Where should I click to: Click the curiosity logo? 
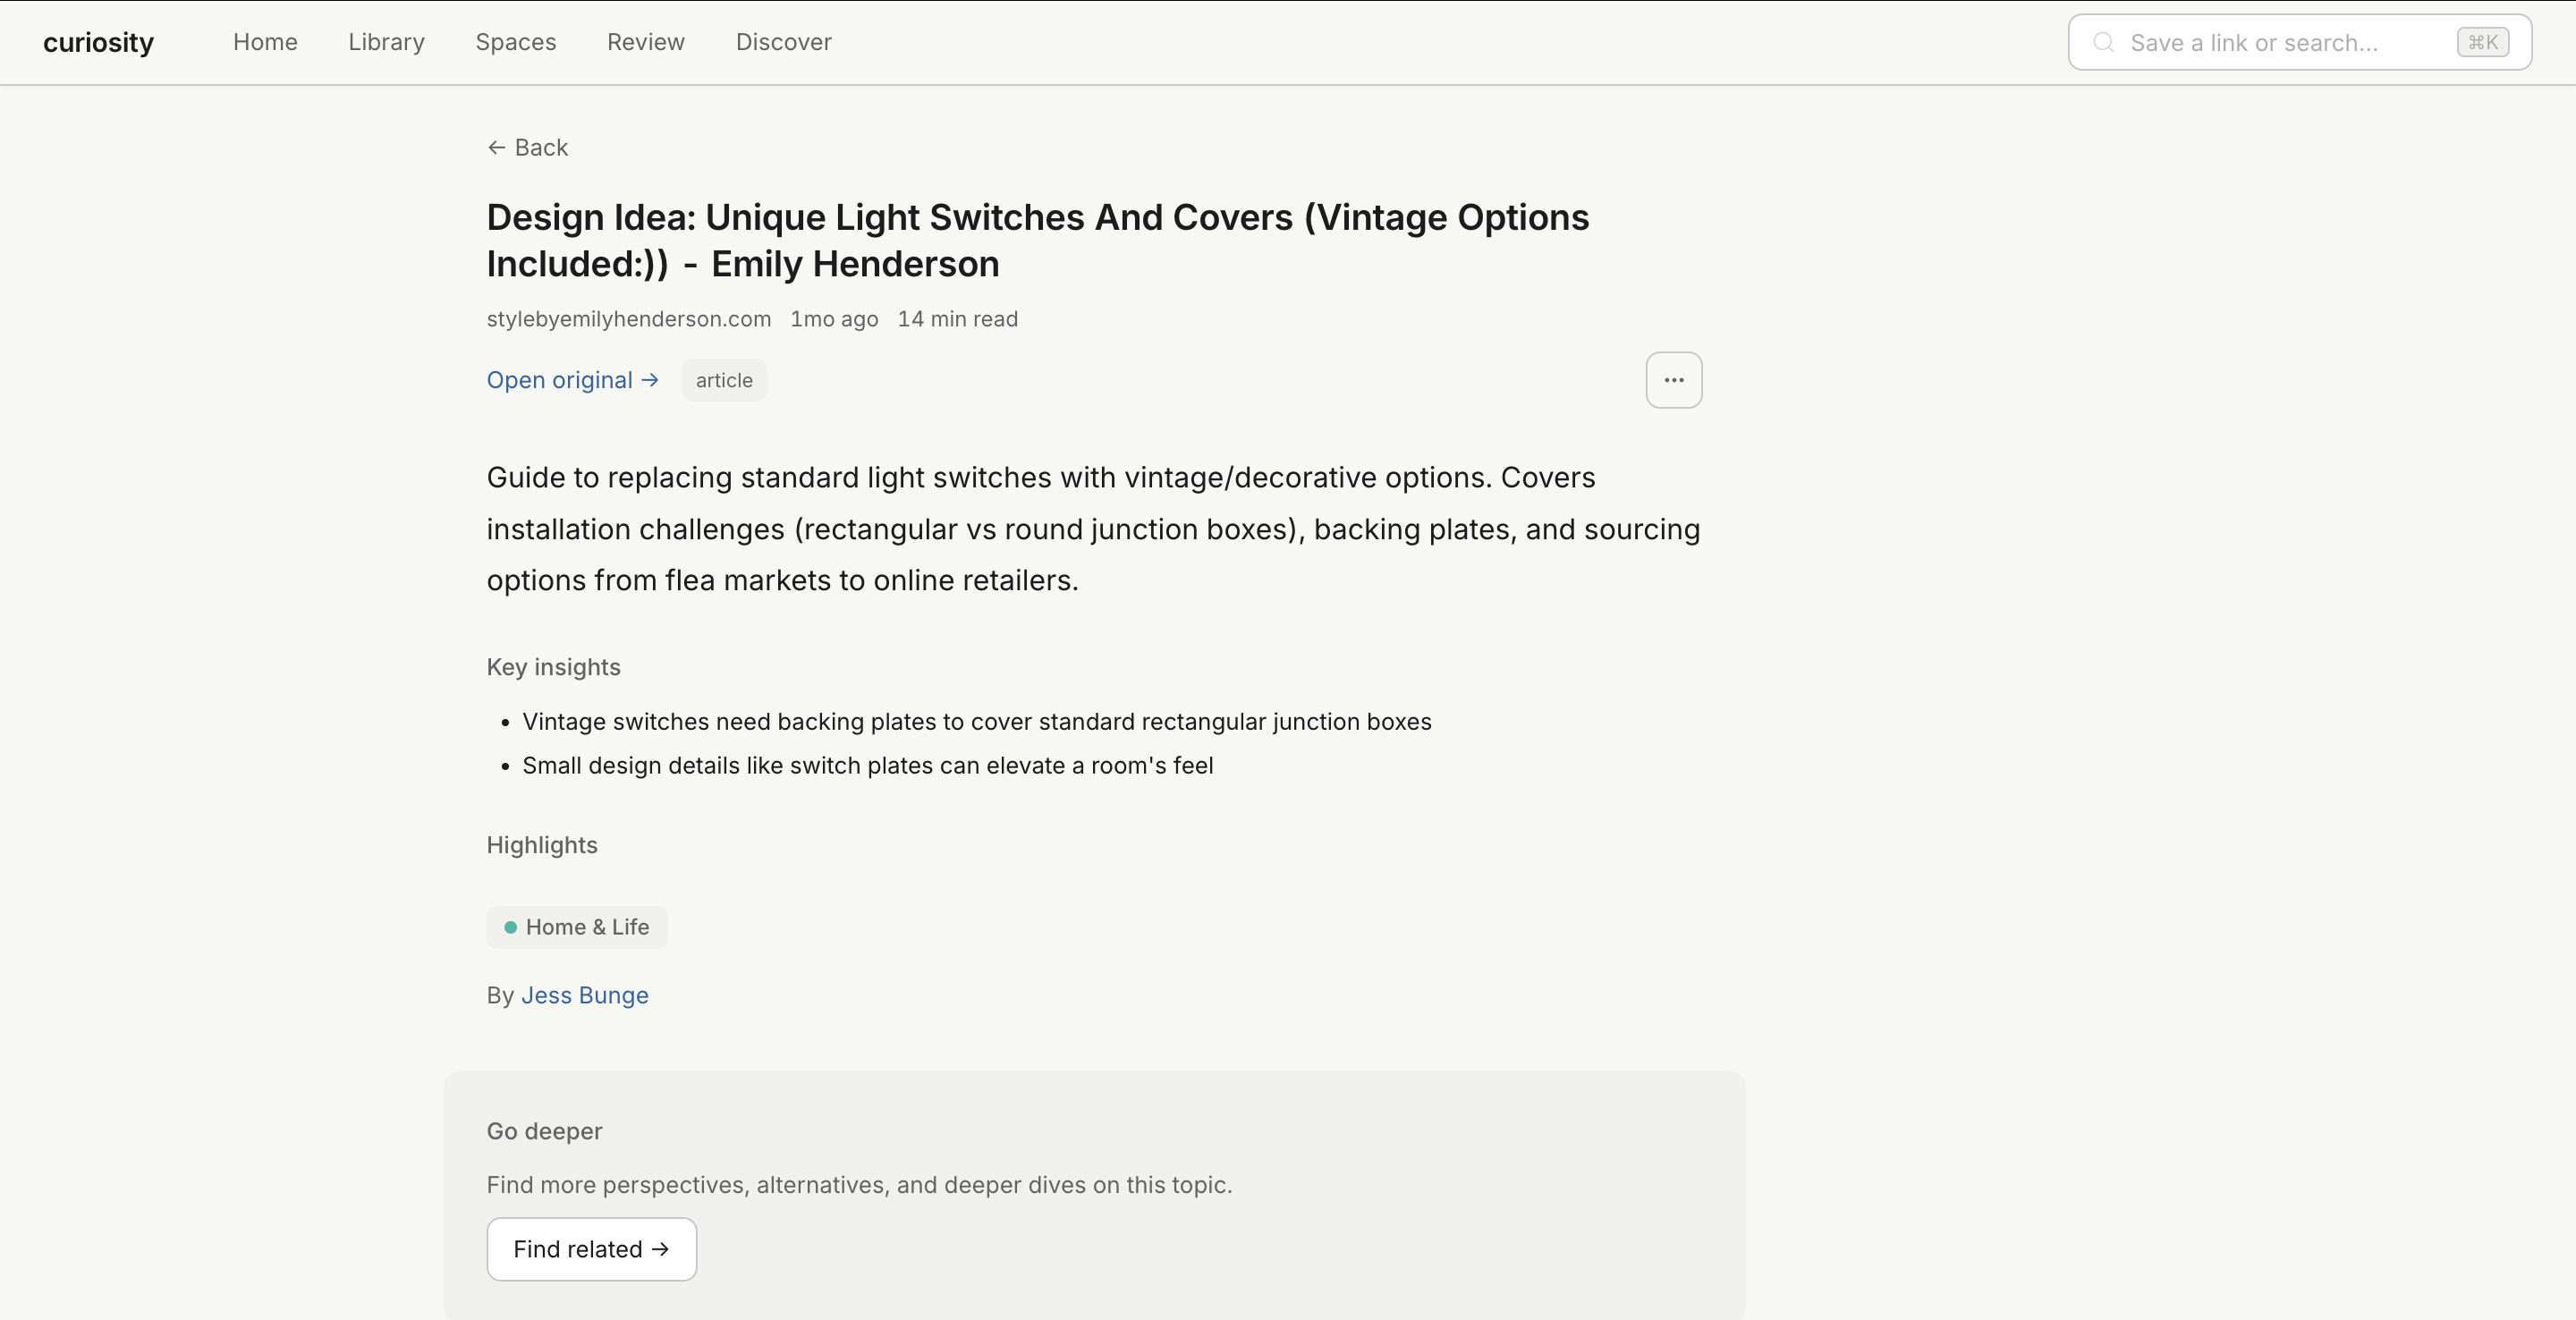[98, 42]
